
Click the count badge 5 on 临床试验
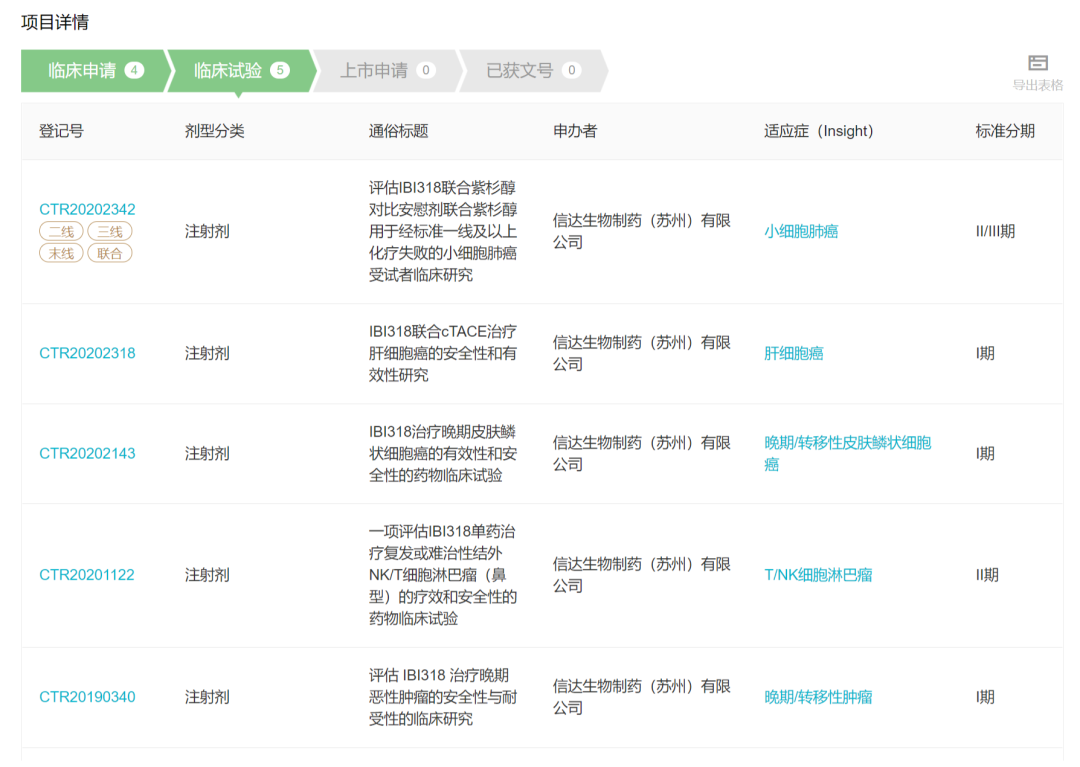(x=280, y=70)
